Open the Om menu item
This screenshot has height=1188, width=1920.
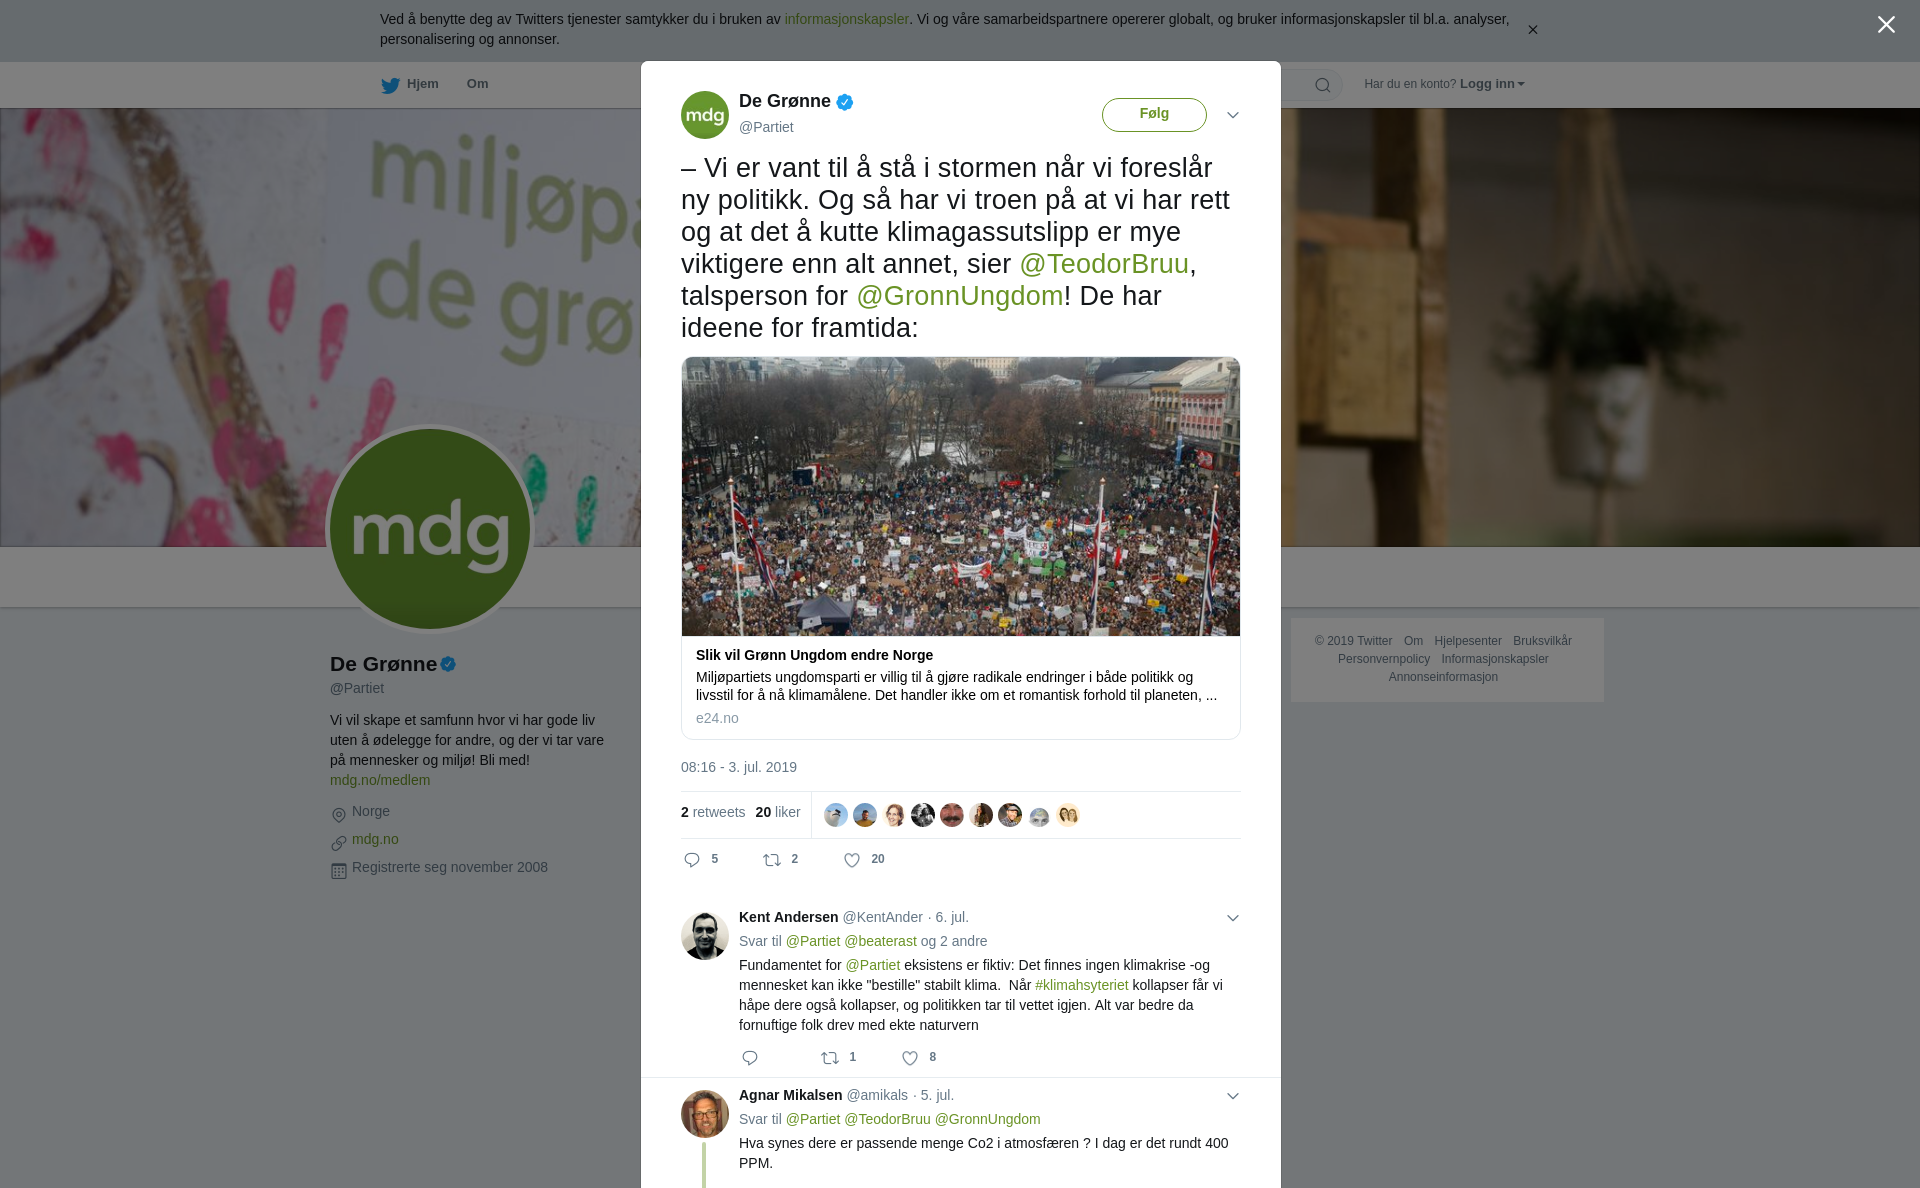tap(477, 84)
